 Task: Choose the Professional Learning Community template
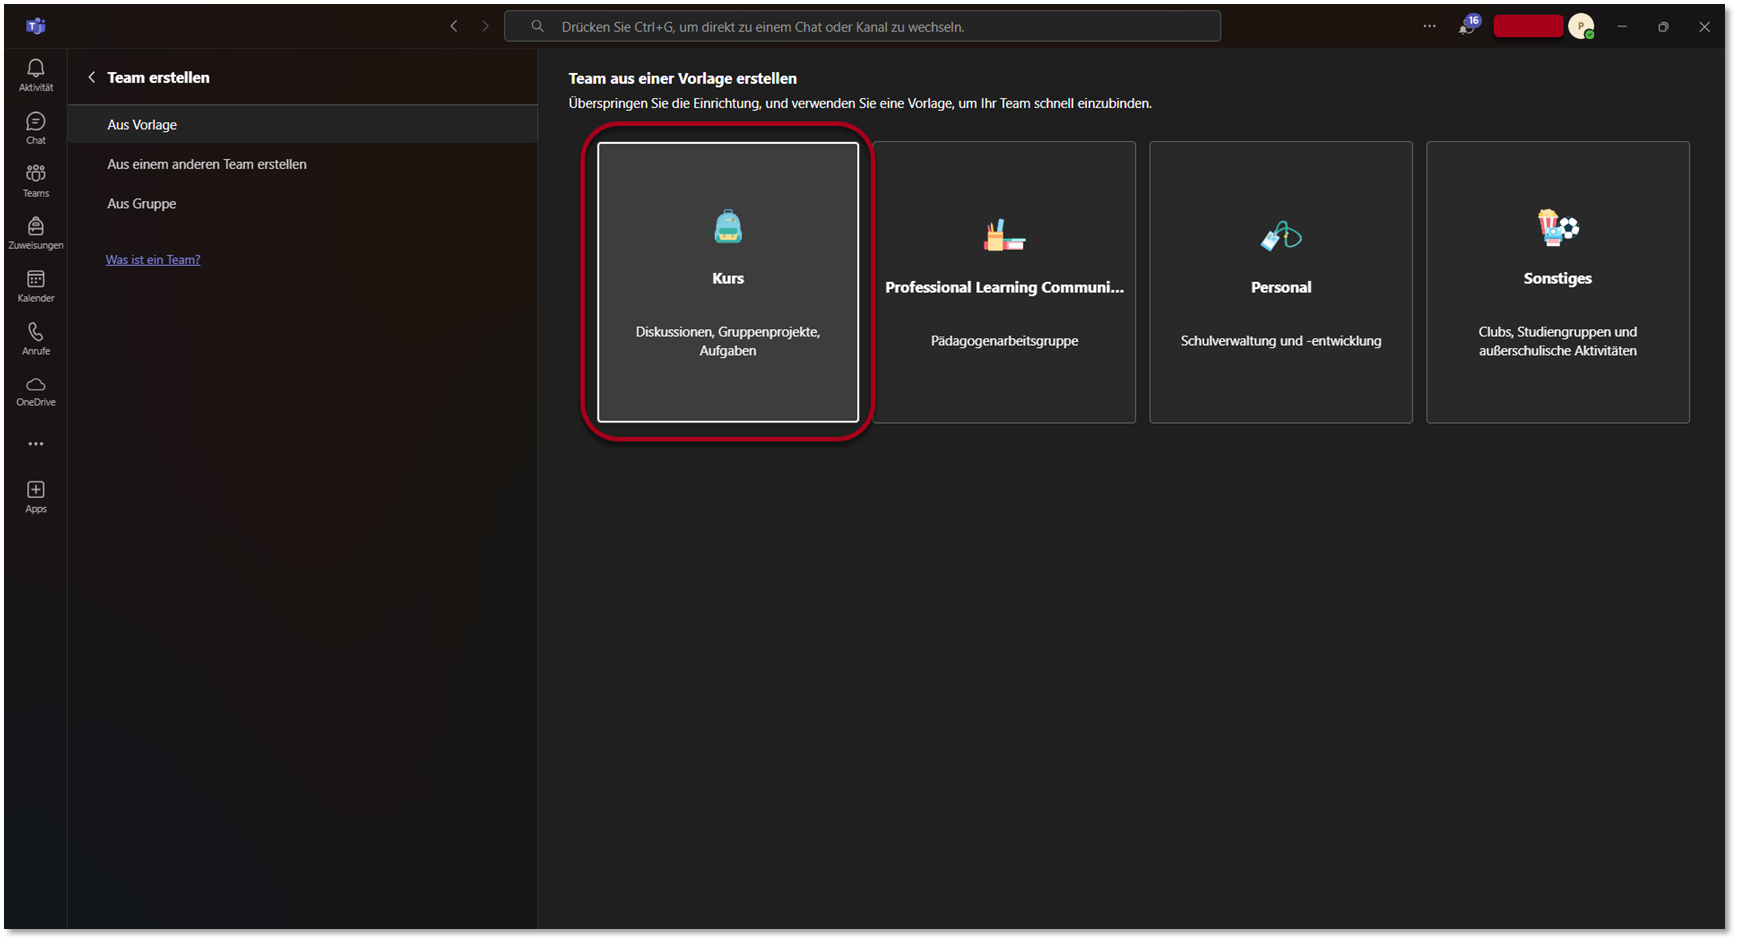click(1004, 282)
